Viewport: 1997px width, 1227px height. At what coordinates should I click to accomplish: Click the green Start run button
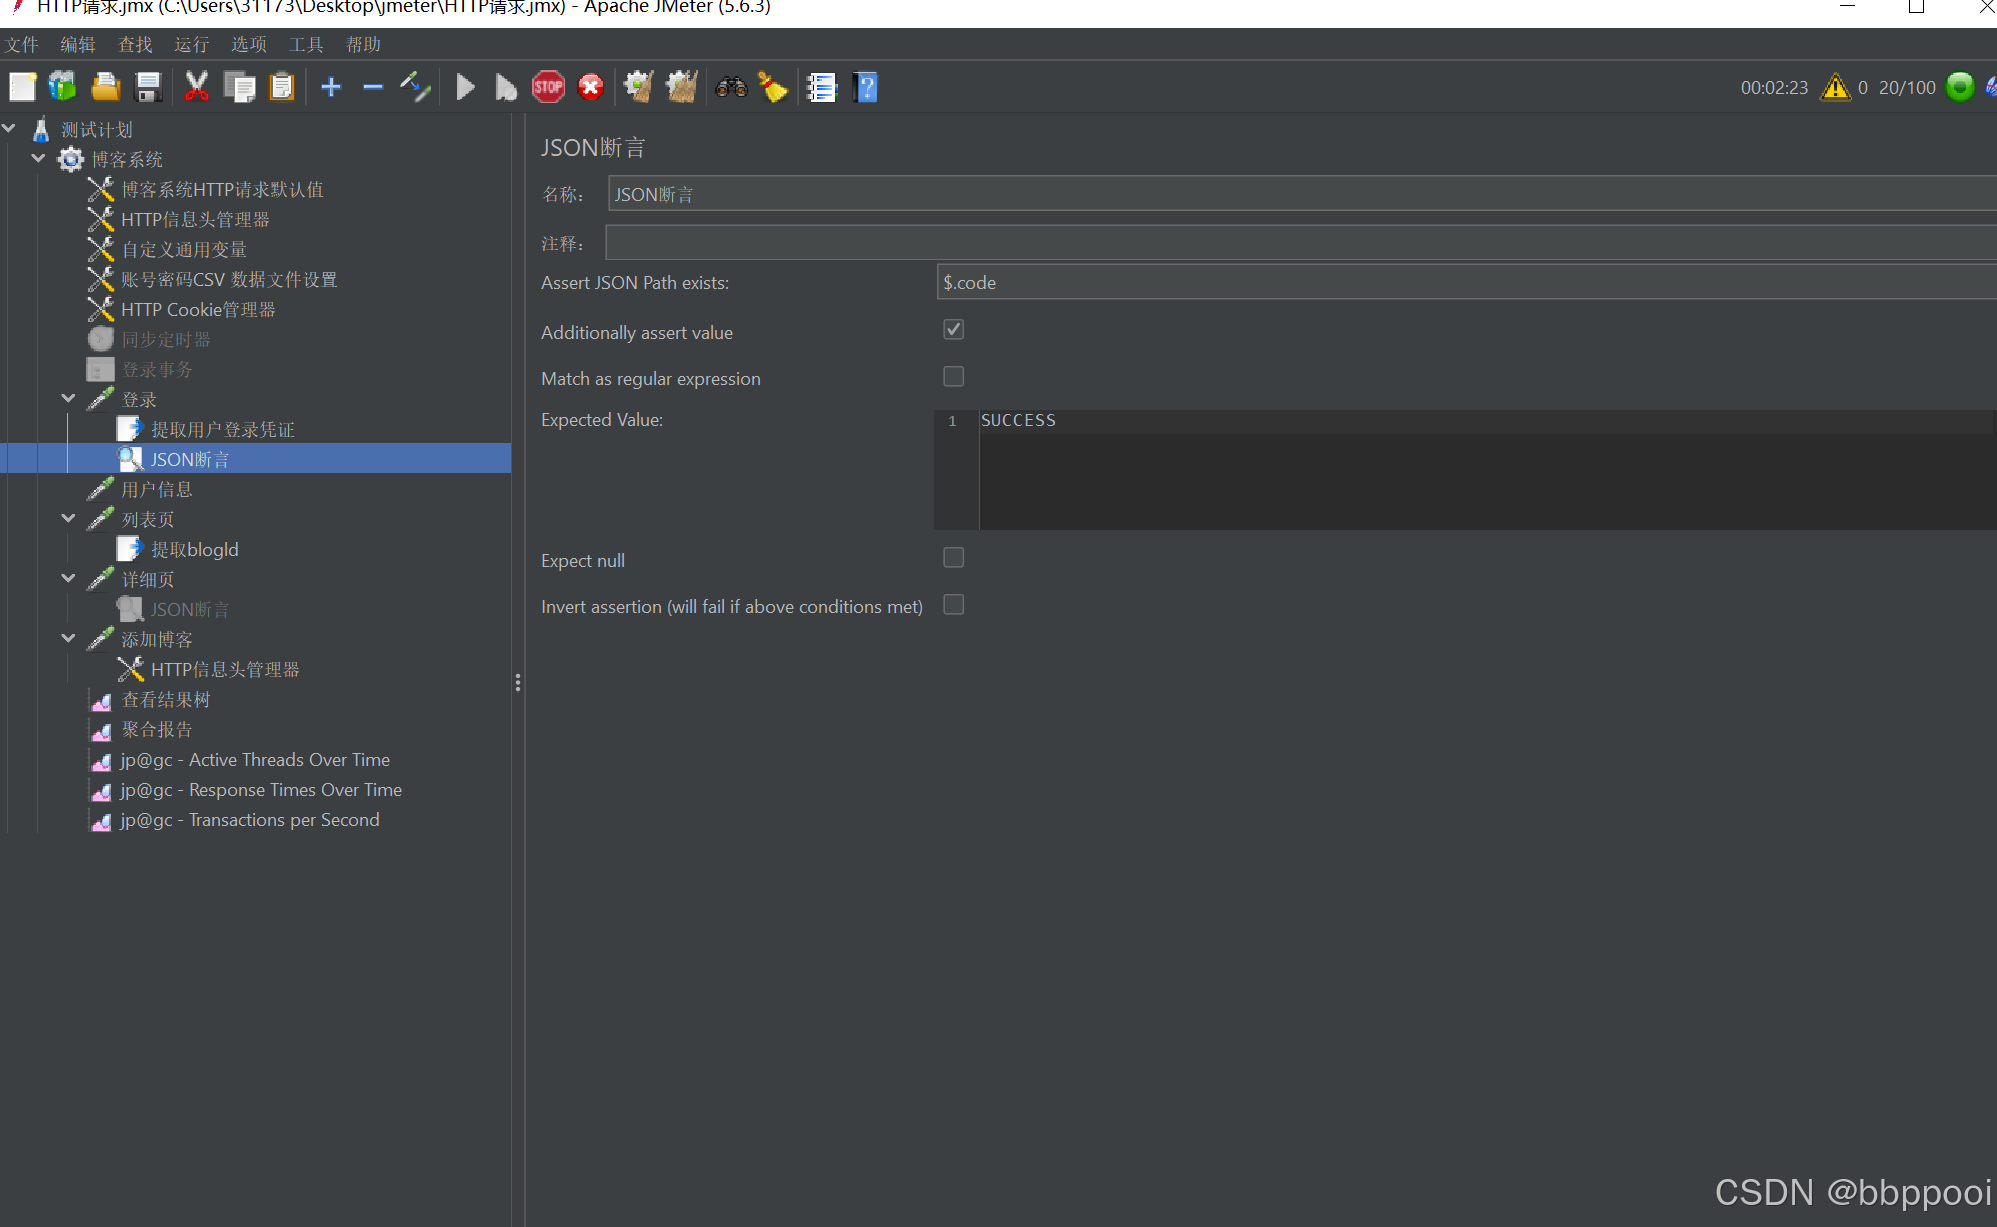tap(465, 88)
